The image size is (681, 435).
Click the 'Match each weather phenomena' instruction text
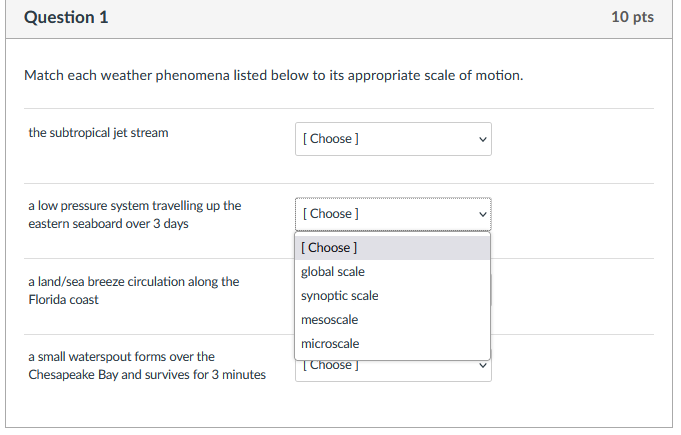[273, 76]
